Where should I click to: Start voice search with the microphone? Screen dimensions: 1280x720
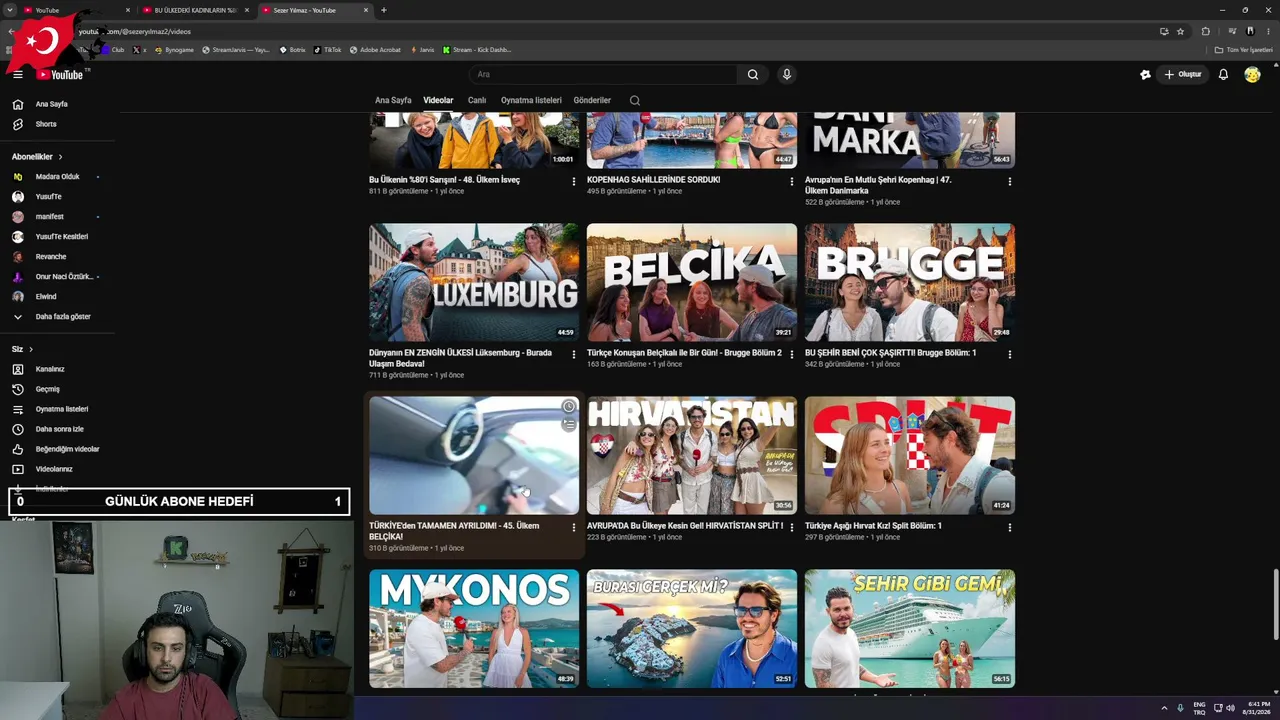787,74
